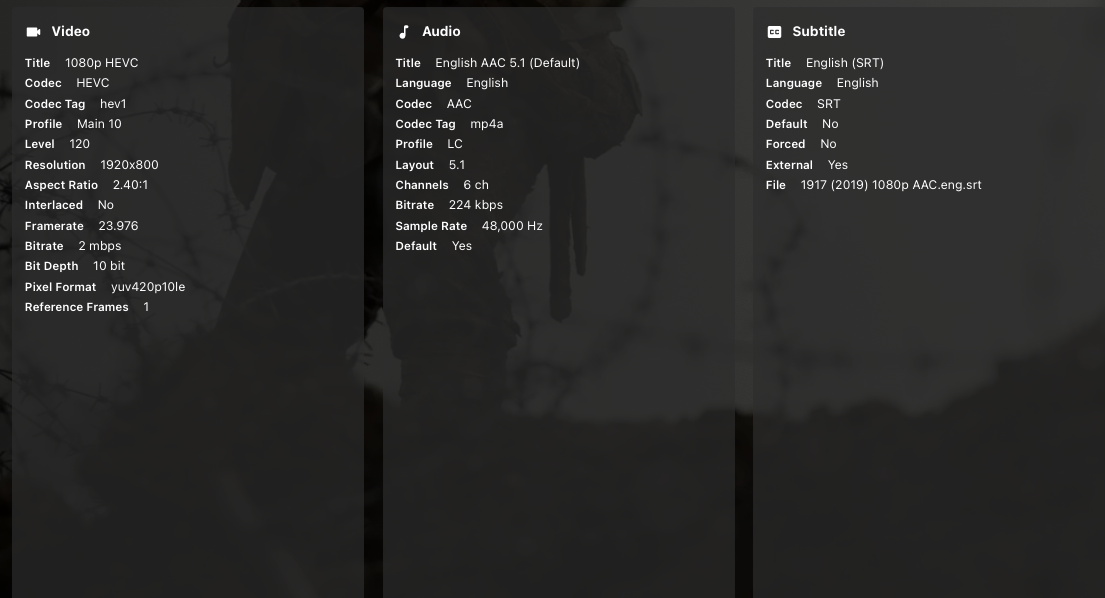Select the Audio section heading
The height and width of the screenshot is (598, 1105).
click(441, 32)
